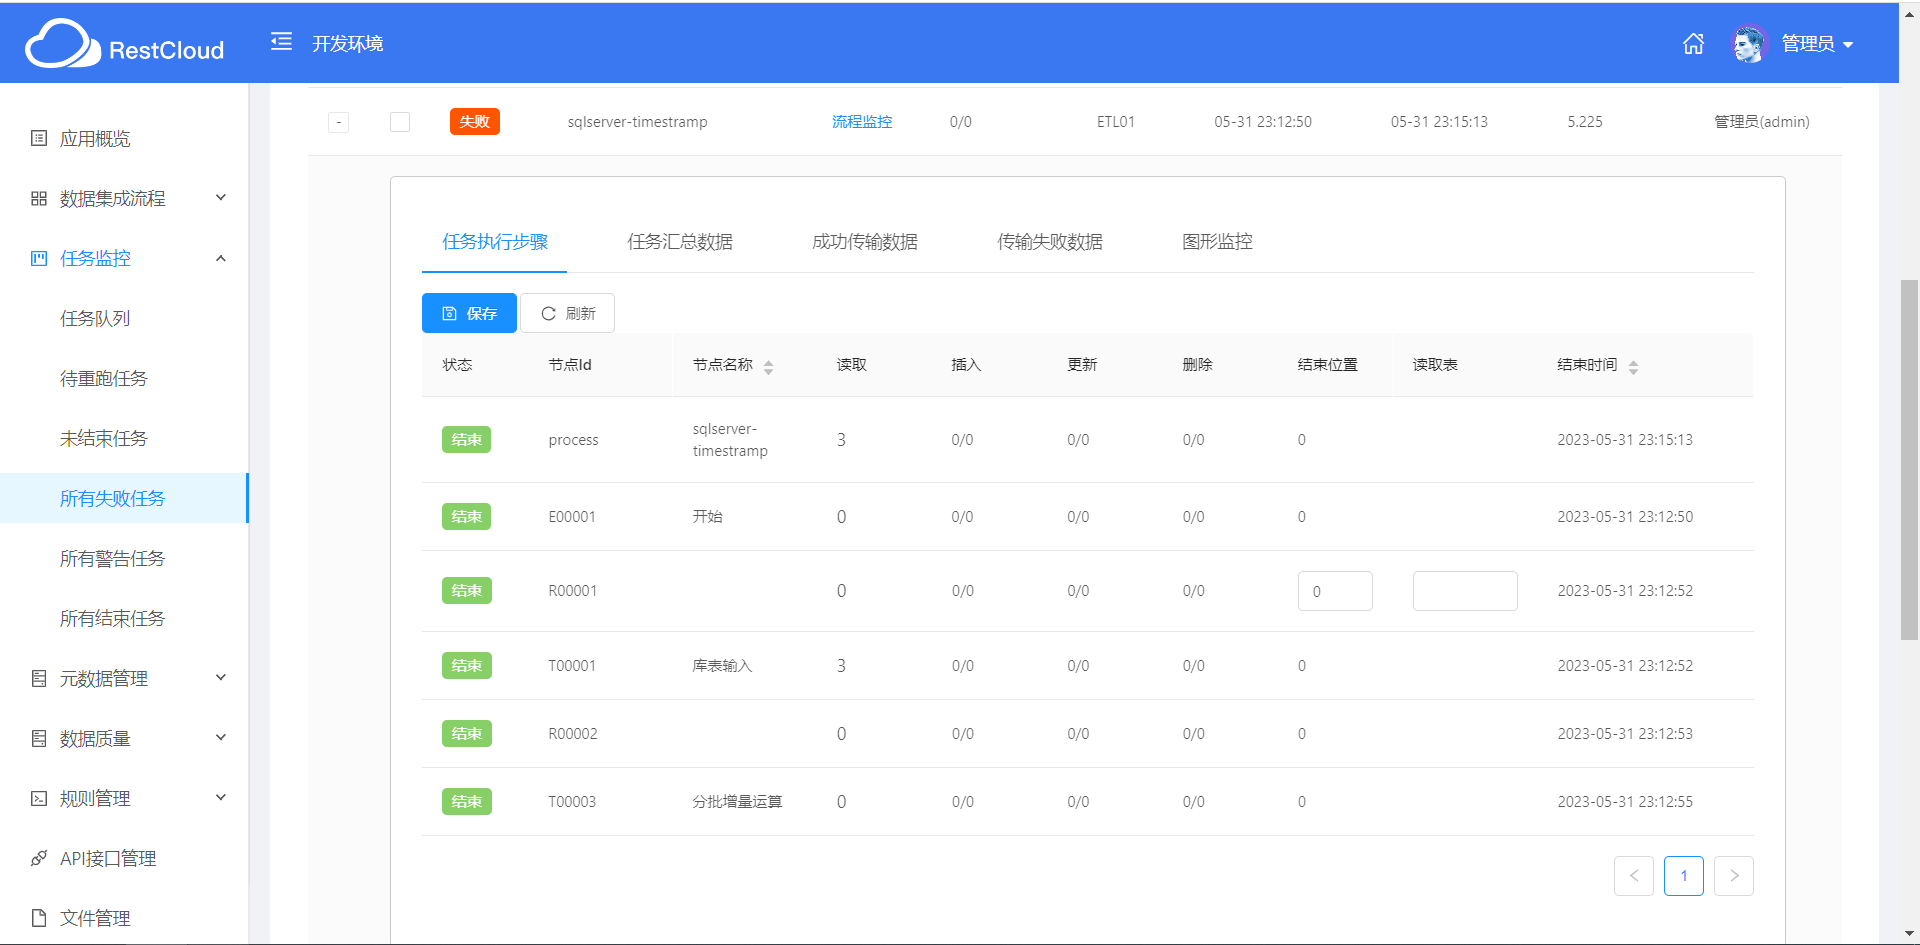This screenshot has width=1920, height=945.
Task: Select the sqlserver-timestramp row checkbox
Action: pyautogui.click(x=400, y=122)
